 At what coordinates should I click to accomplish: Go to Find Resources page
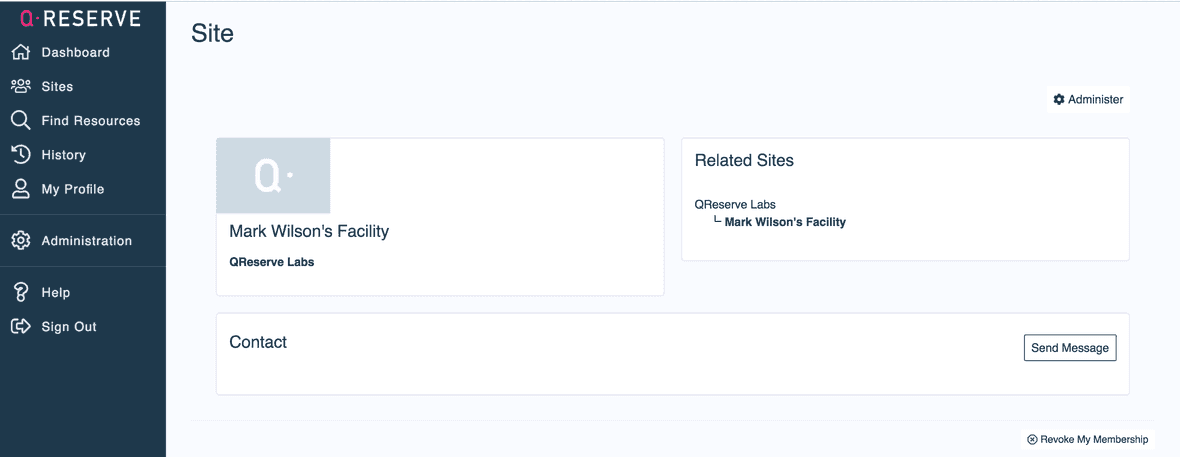click(x=90, y=121)
